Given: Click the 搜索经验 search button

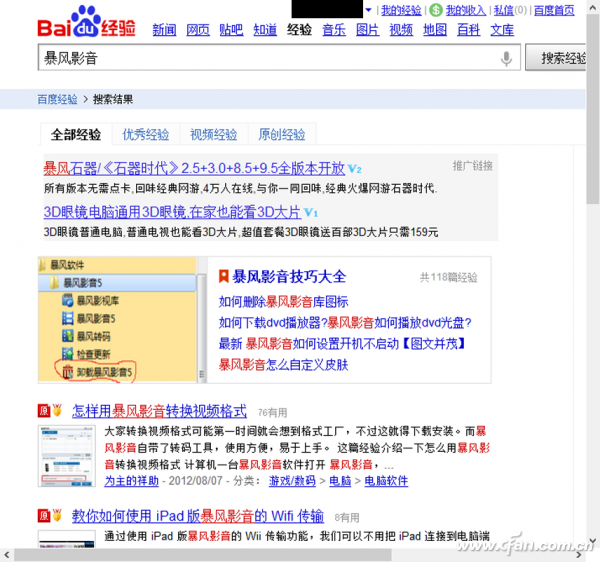Looking at the screenshot, I should (x=556, y=58).
